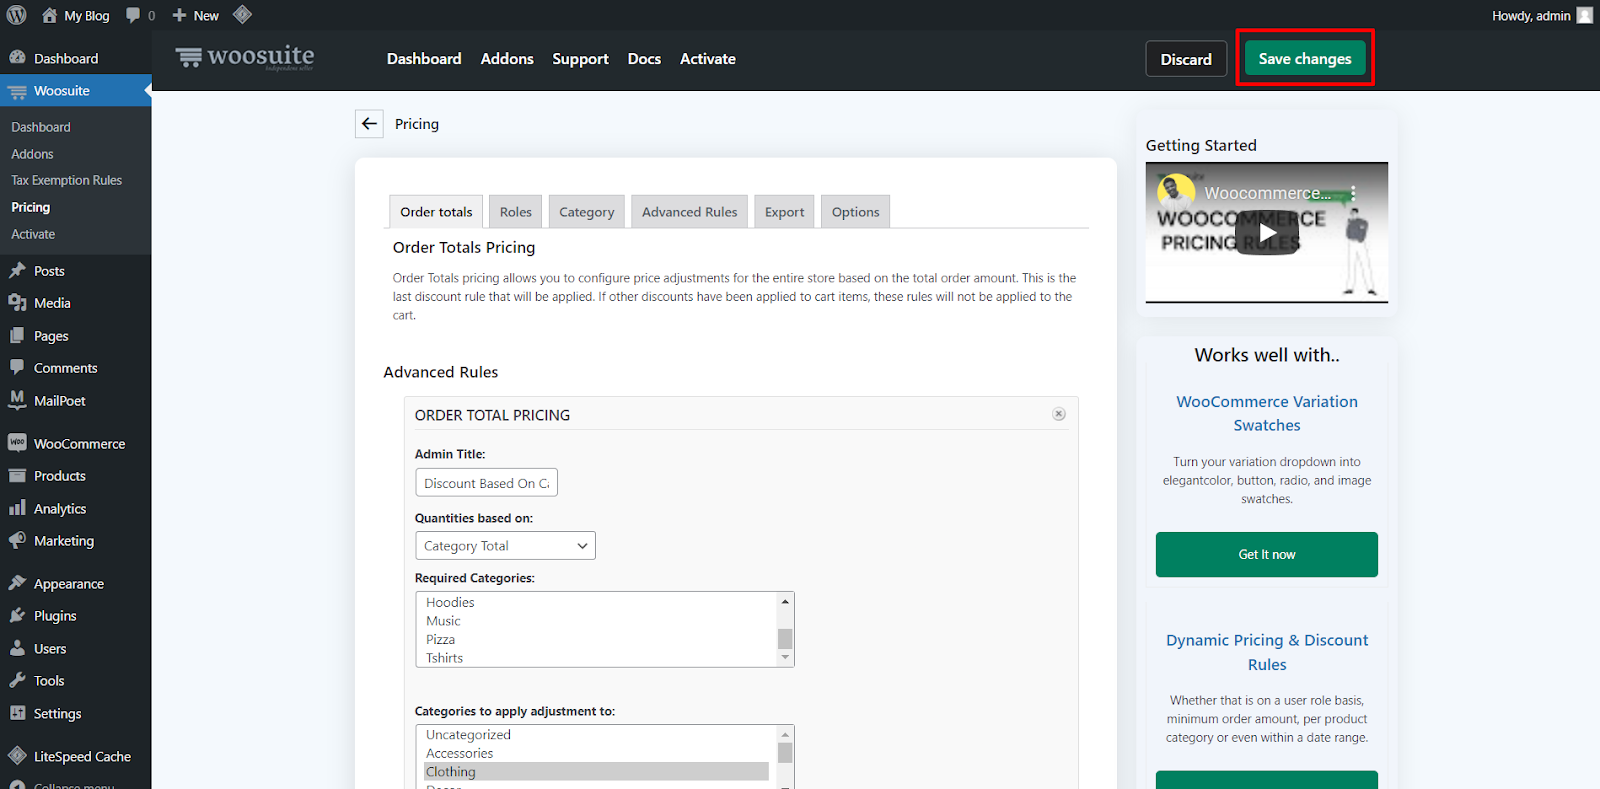Viewport: 1600px width, 789px height.
Task: Click Get It now button
Action: click(1267, 554)
